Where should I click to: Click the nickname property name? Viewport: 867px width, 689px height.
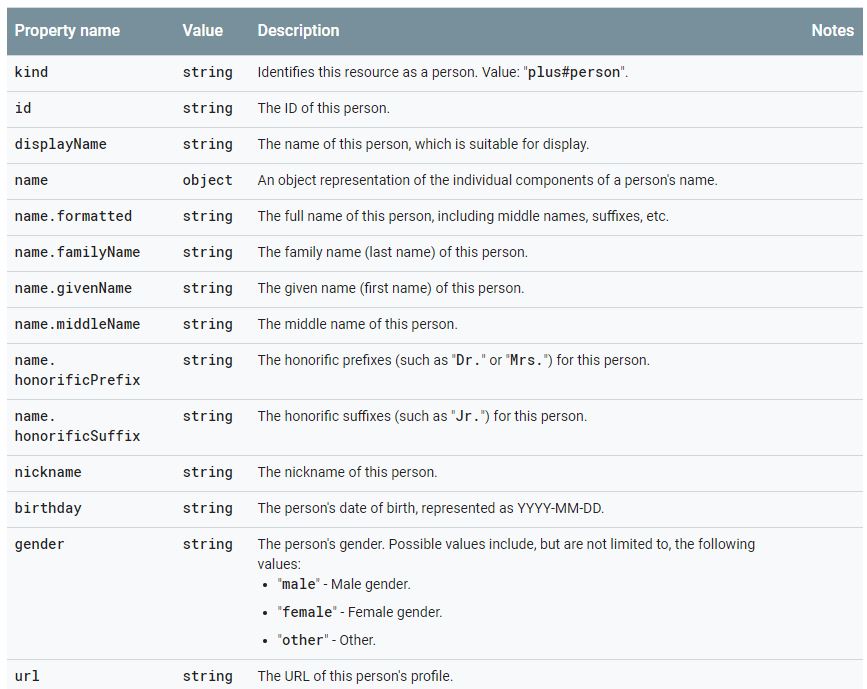pos(48,472)
